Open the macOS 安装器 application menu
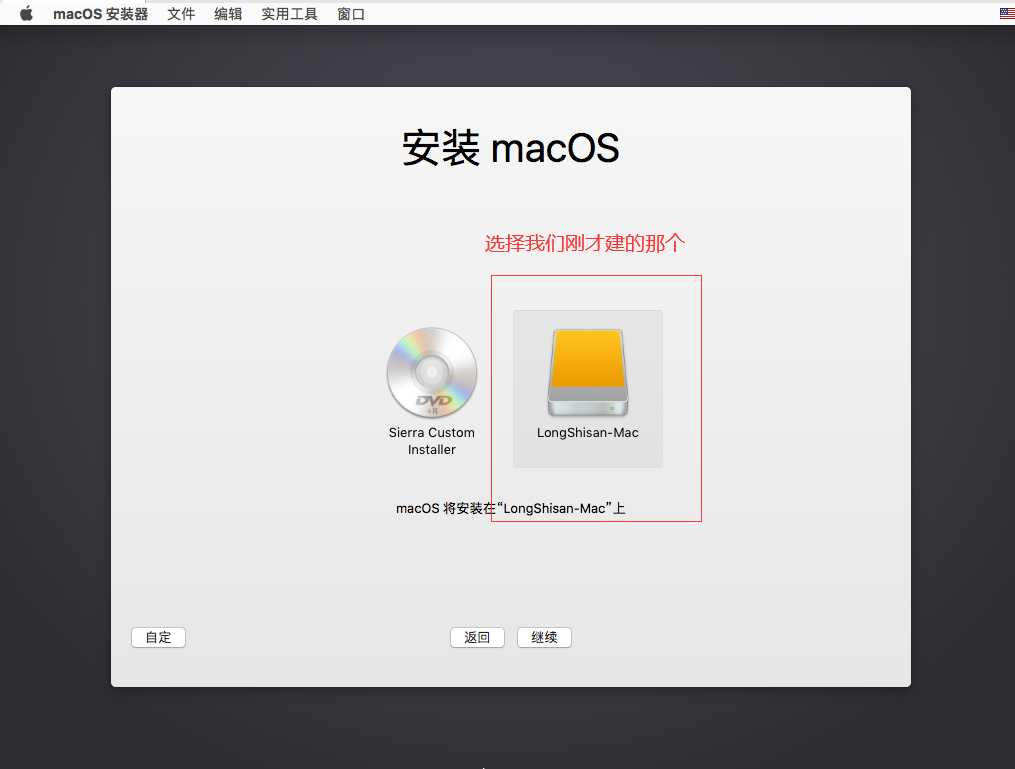The width and height of the screenshot is (1015, 769). coord(100,14)
